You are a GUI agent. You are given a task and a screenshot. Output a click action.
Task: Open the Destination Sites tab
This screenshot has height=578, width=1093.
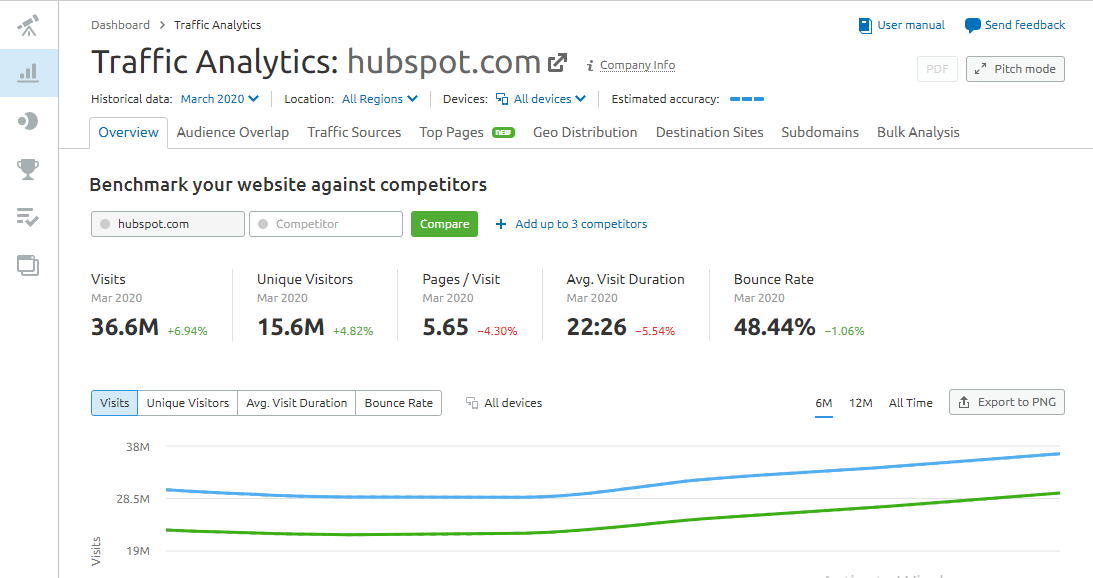[710, 132]
